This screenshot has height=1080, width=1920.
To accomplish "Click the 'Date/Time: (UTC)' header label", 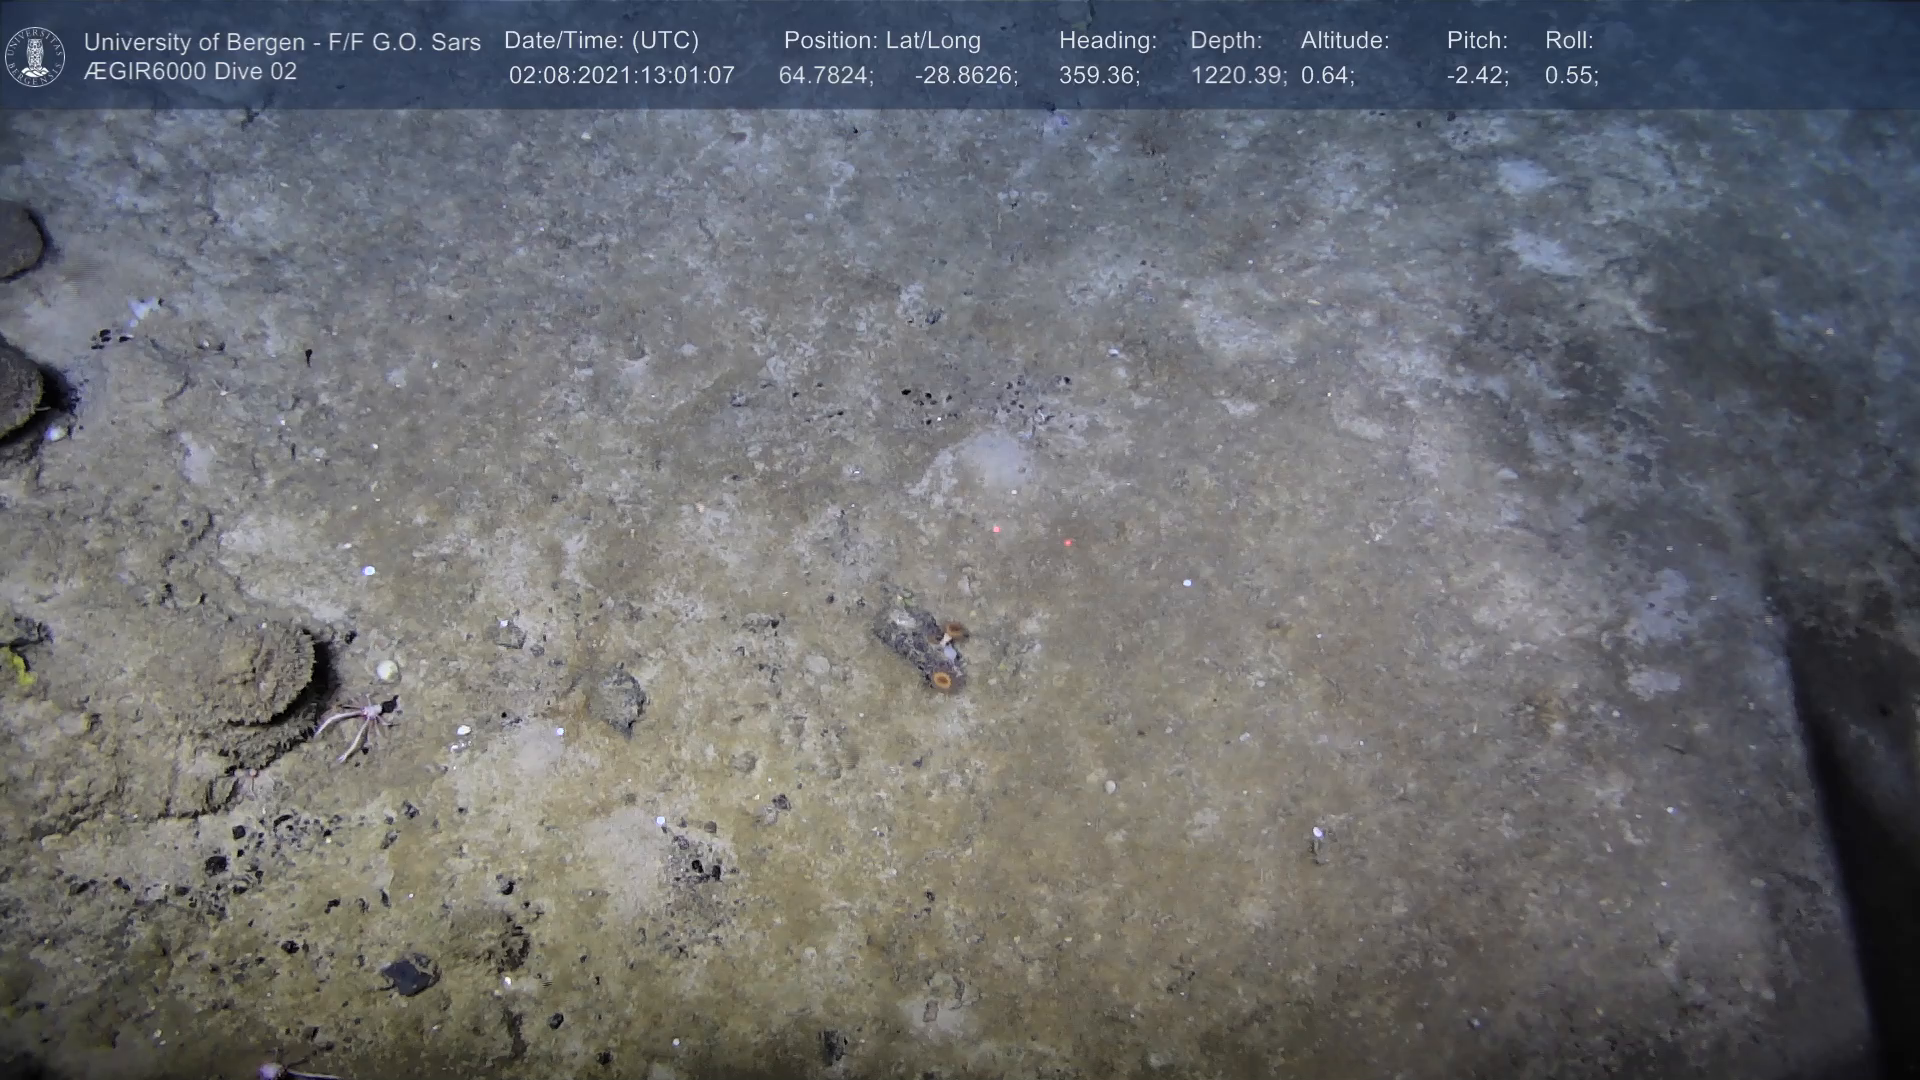I will tap(601, 41).
